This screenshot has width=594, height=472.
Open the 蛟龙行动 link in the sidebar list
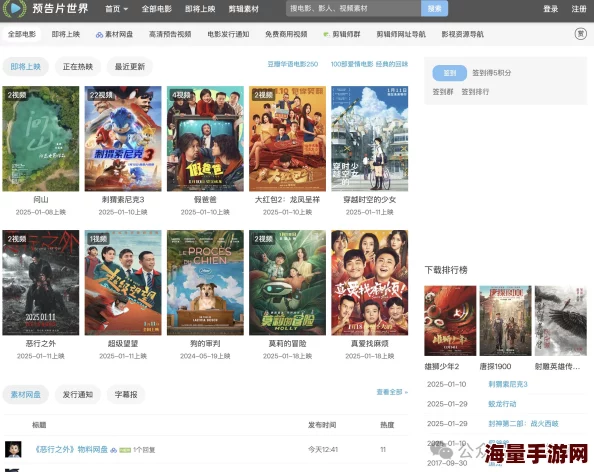(x=502, y=404)
